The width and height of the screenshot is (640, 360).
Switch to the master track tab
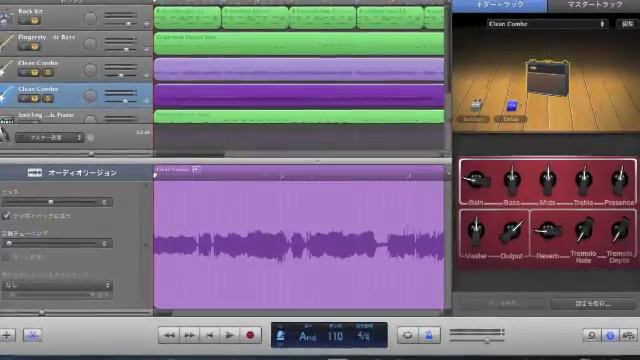594,5
